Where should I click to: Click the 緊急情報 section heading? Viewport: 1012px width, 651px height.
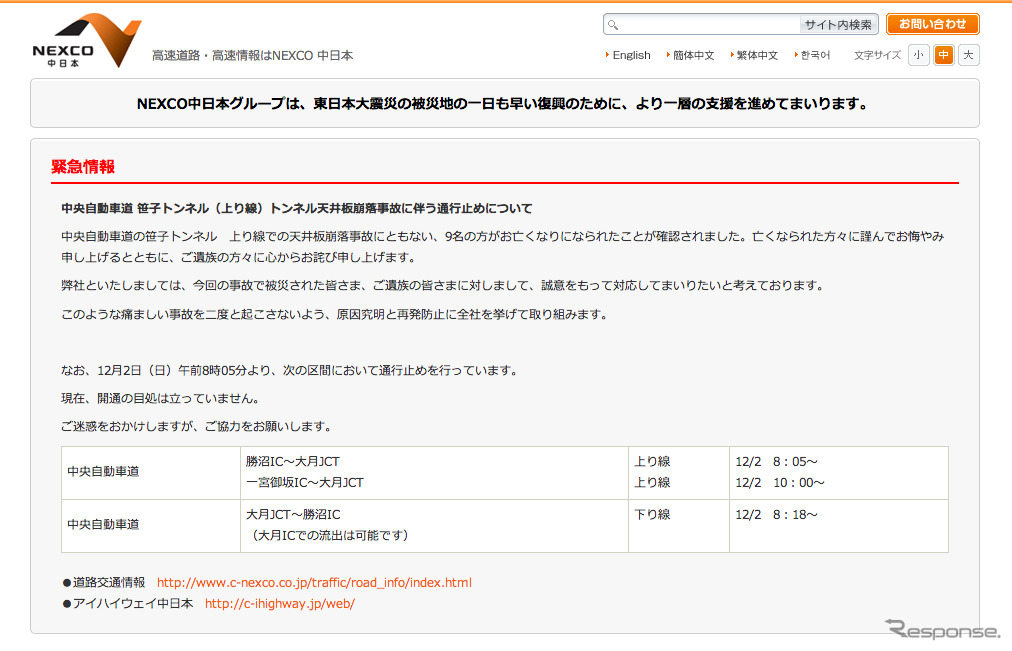83,167
